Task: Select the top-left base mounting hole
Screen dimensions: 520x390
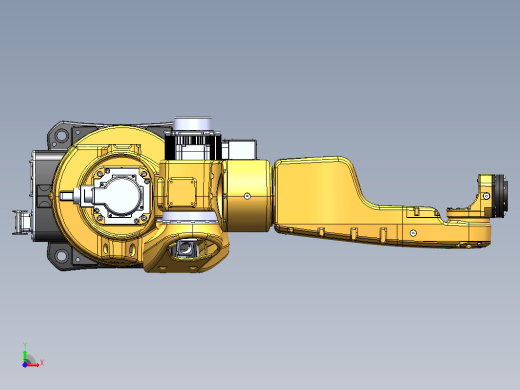Action: [61, 136]
